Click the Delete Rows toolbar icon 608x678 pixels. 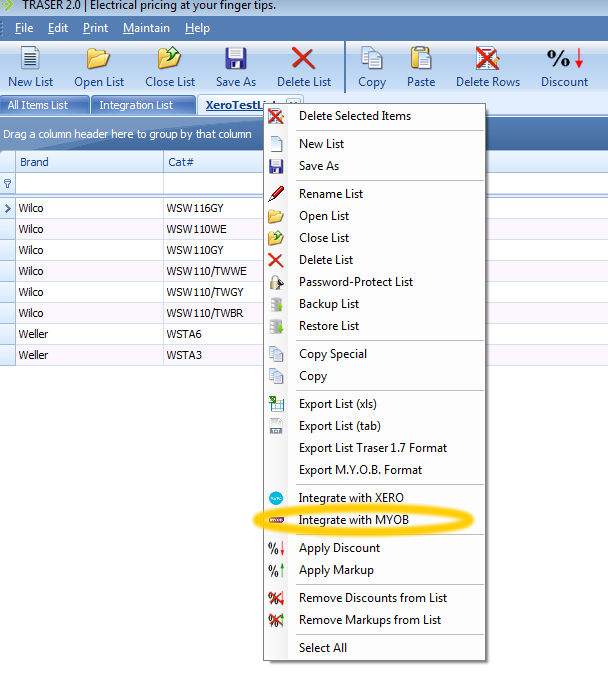point(487,58)
